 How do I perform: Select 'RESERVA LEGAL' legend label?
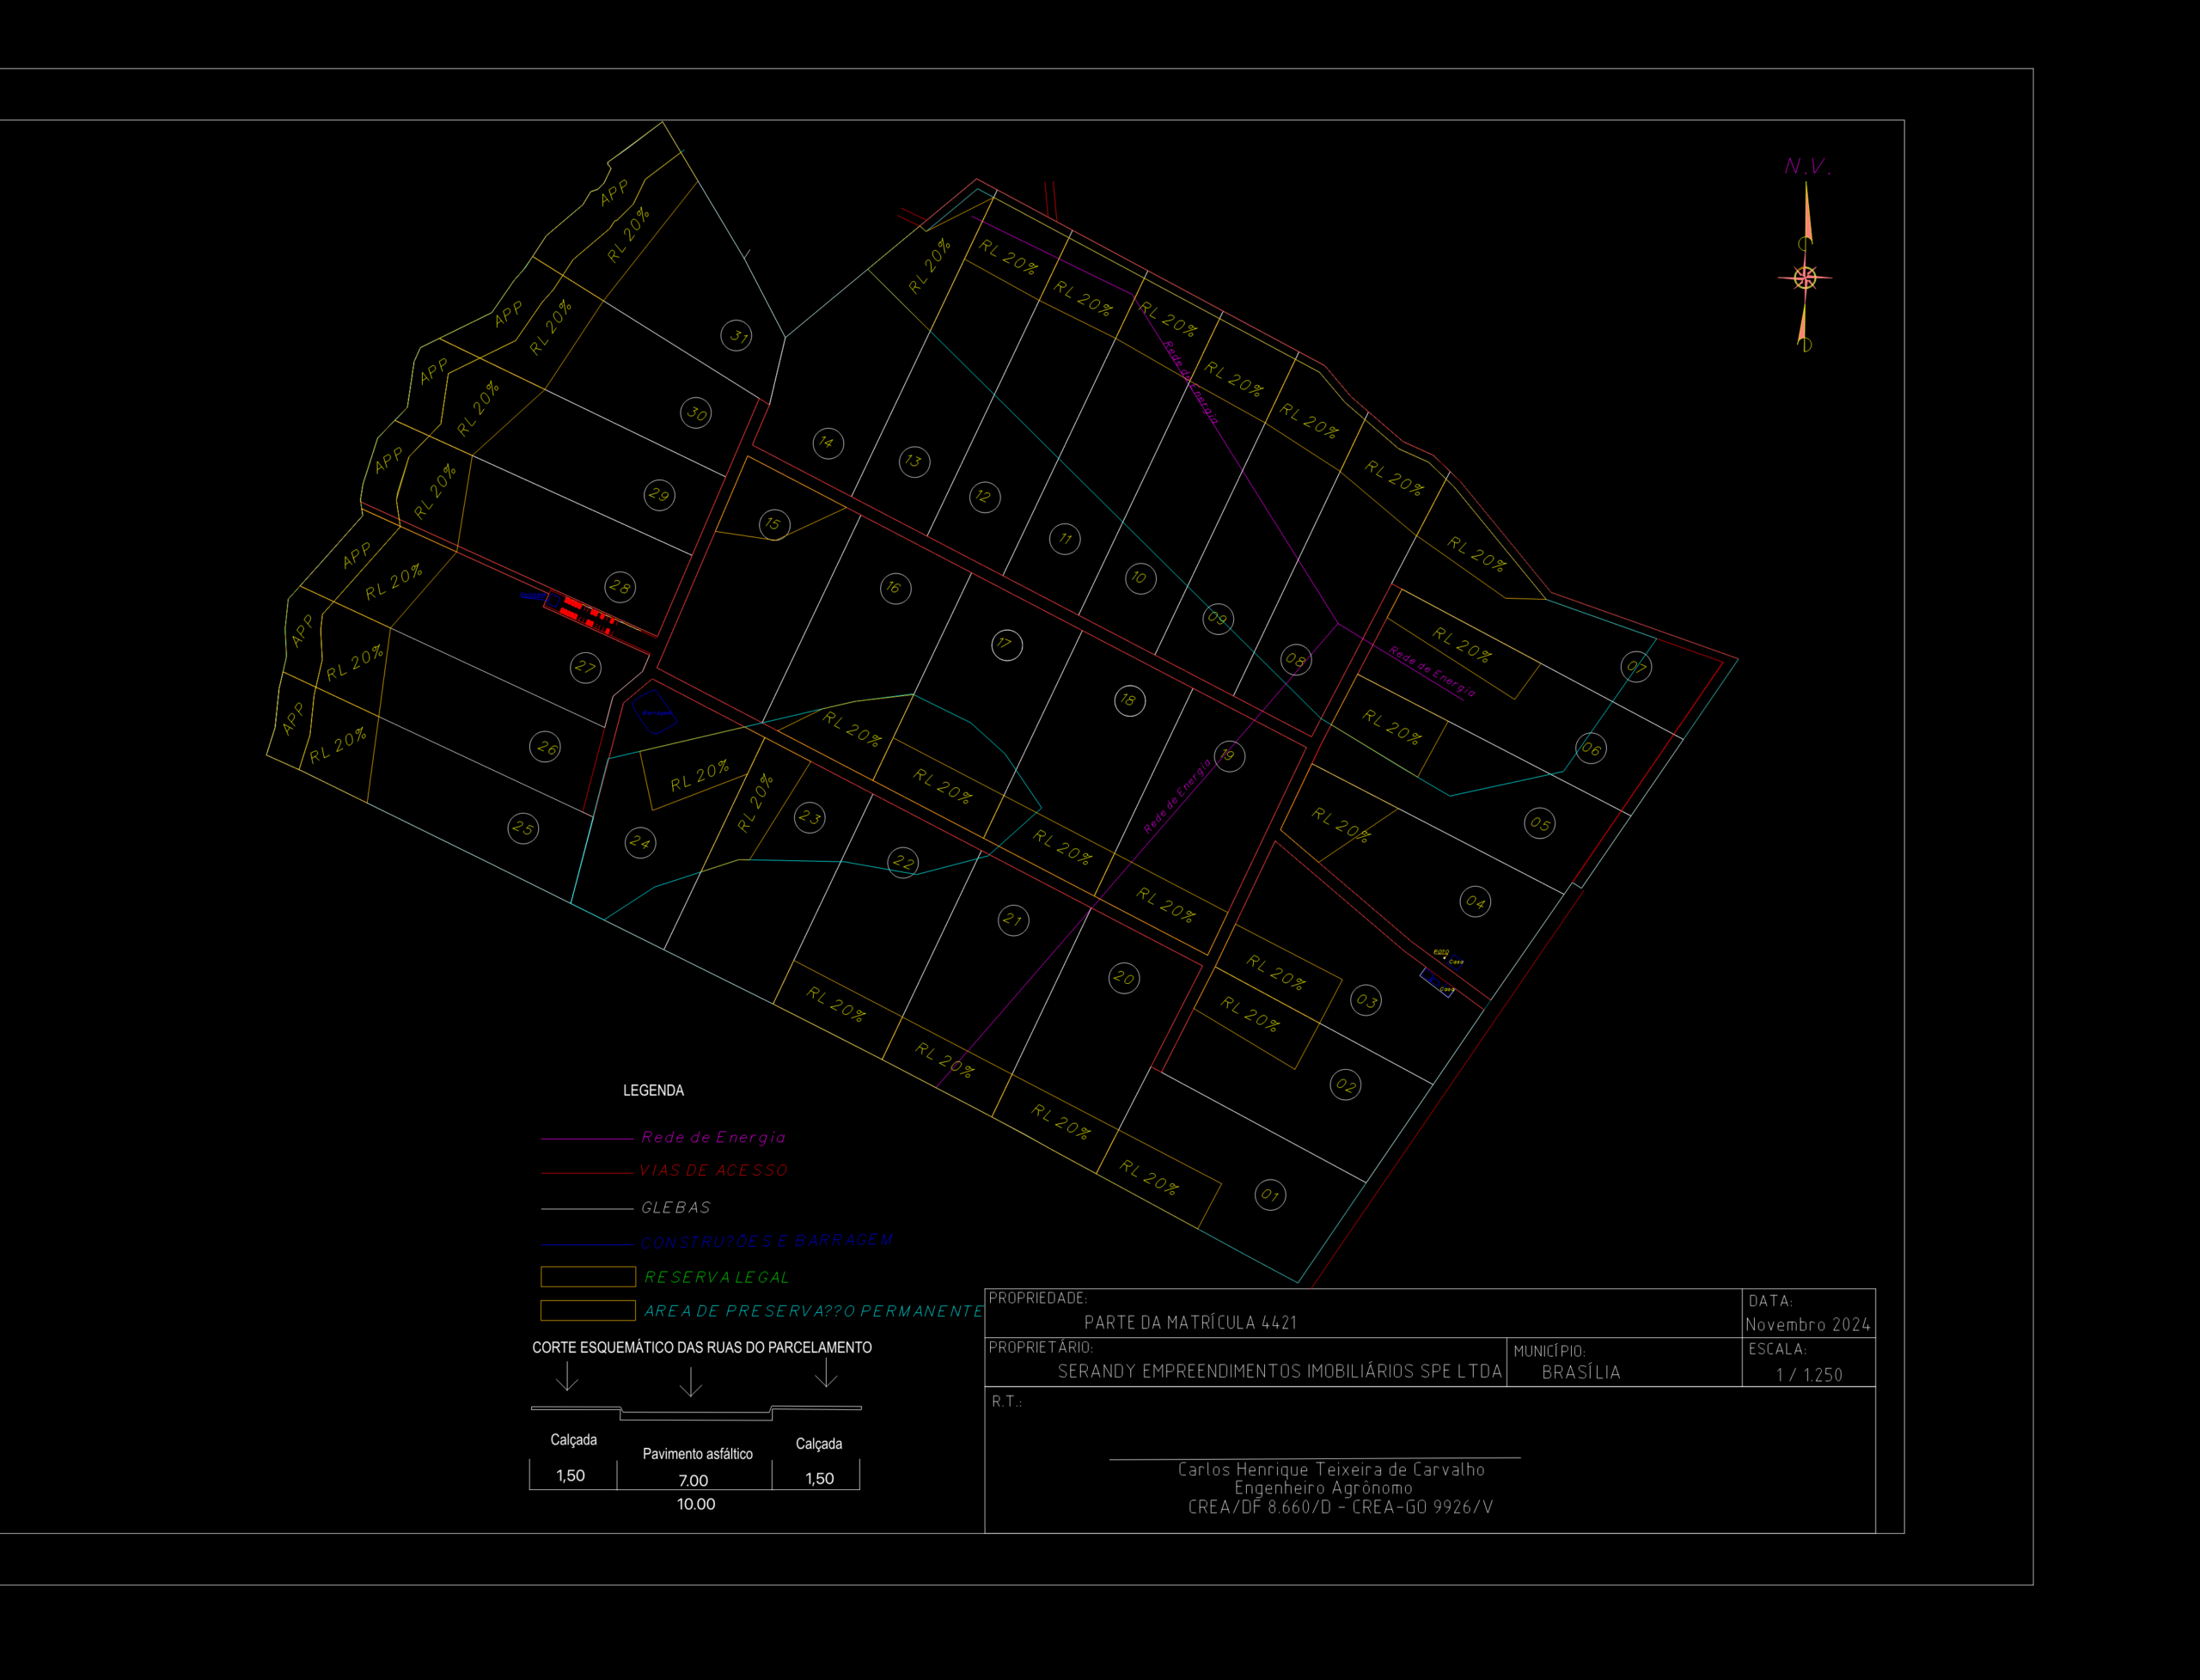pos(717,1277)
